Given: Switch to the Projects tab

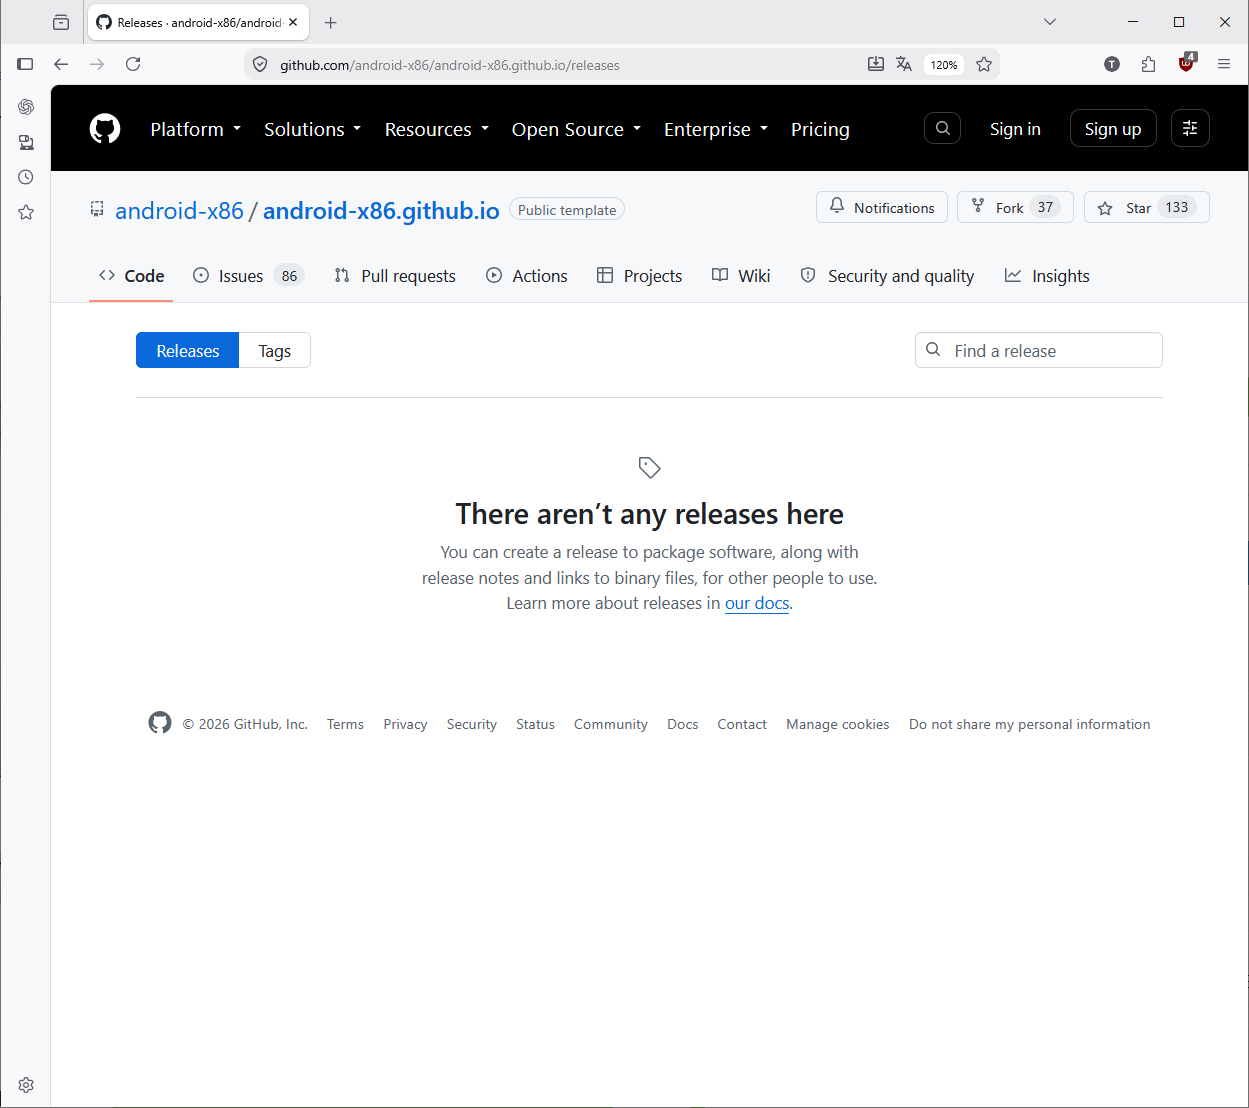Looking at the screenshot, I should pyautogui.click(x=639, y=276).
